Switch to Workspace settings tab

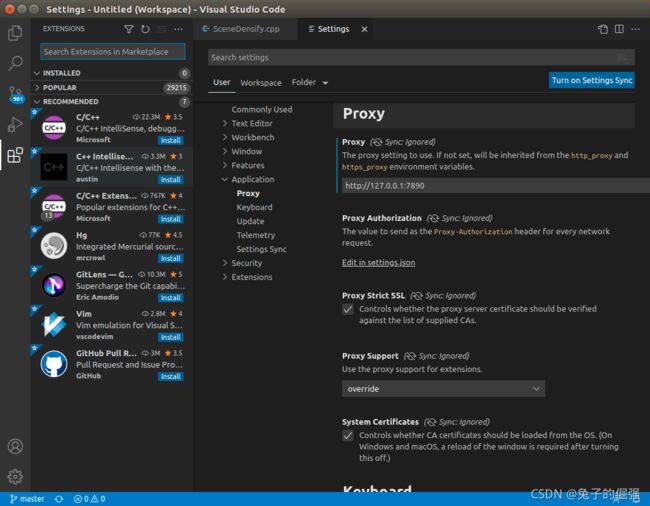pos(261,83)
